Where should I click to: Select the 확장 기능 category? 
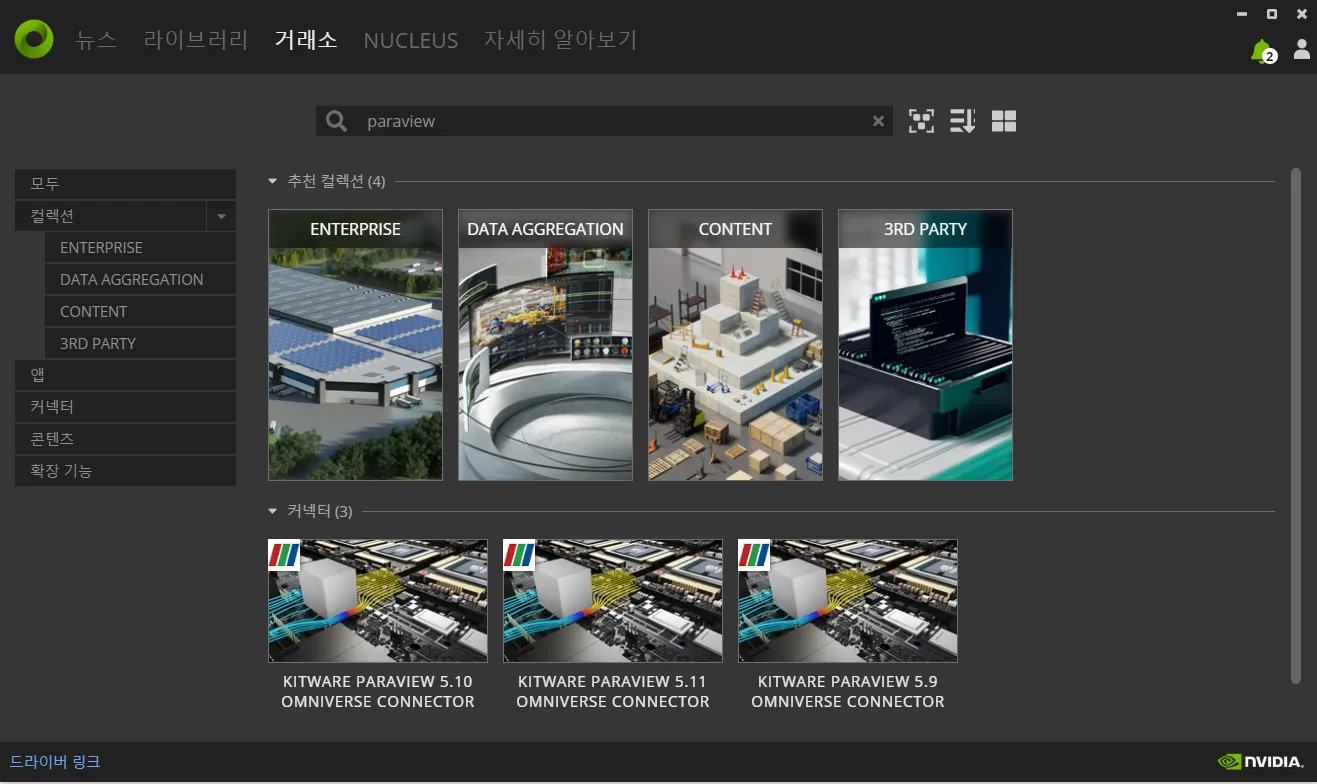125,471
